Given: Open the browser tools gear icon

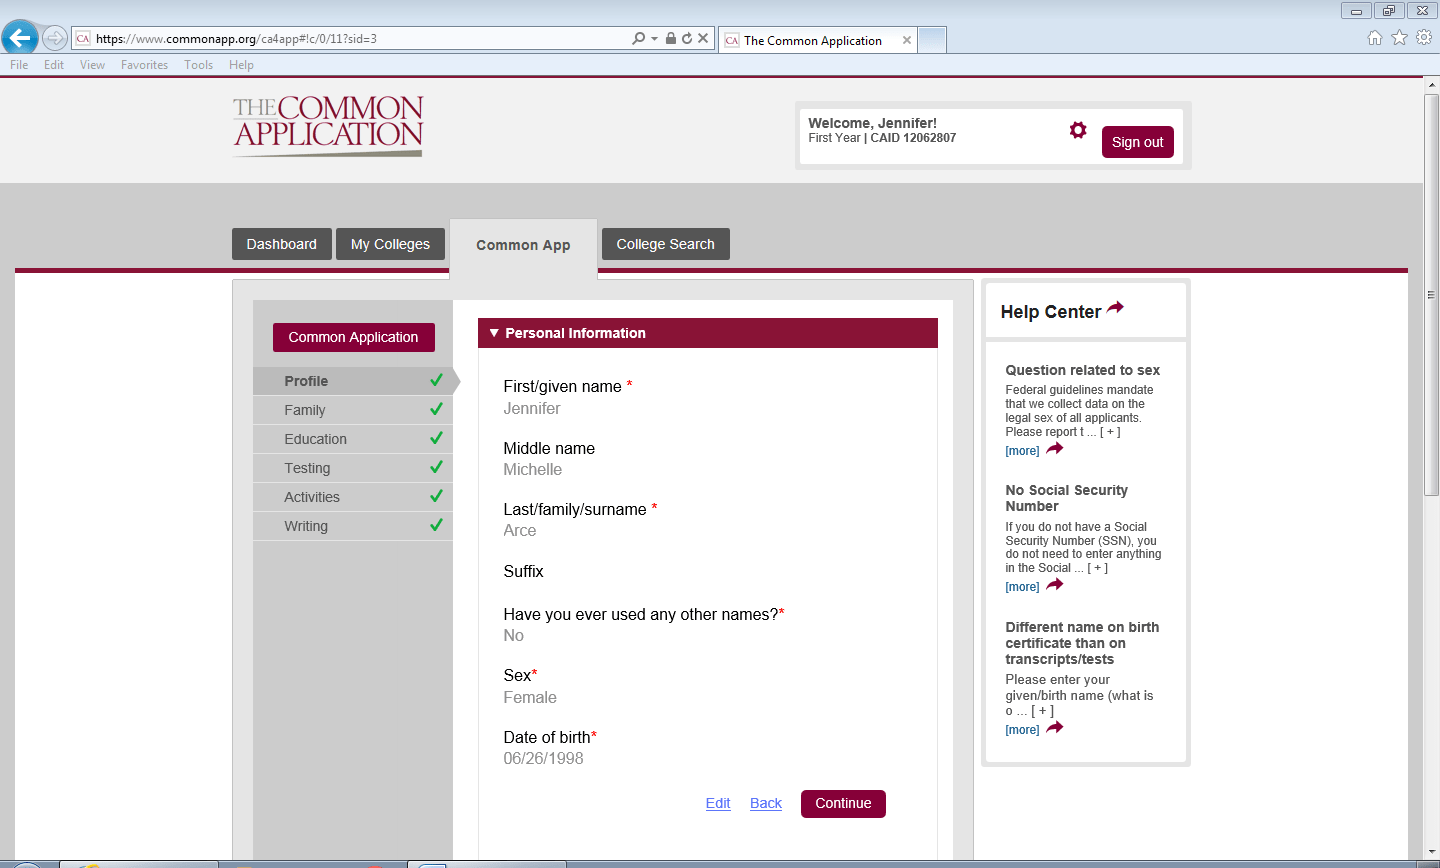Looking at the screenshot, I should [1424, 38].
